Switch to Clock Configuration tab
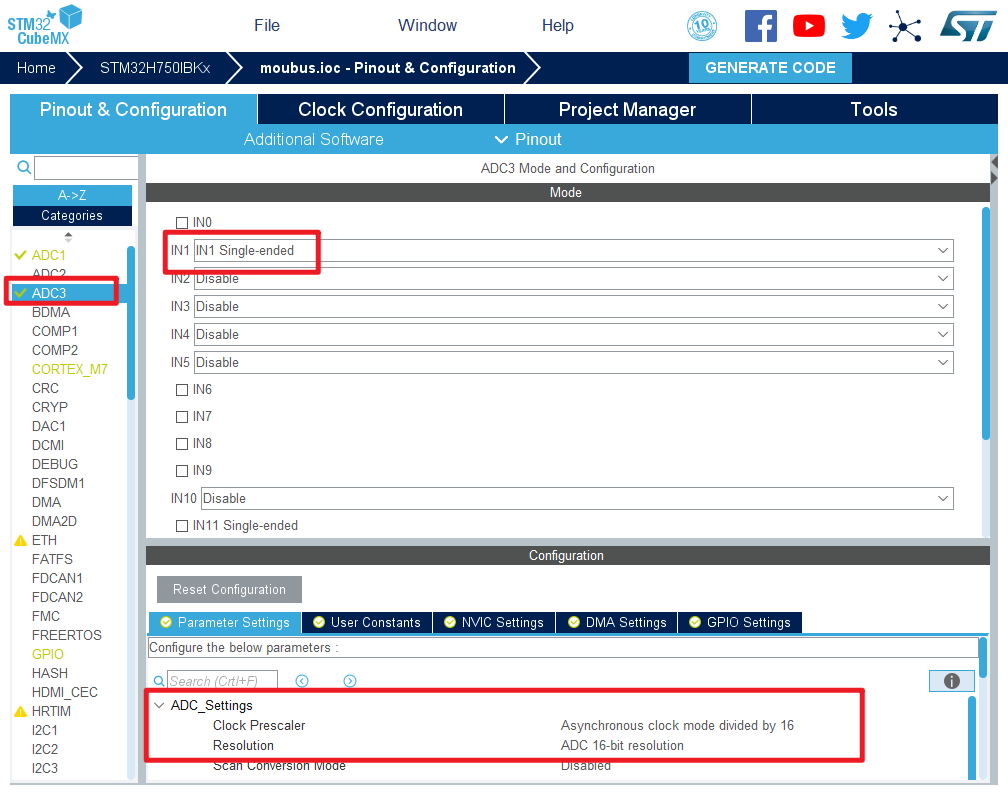The height and width of the screenshot is (795, 1008). coord(380,110)
